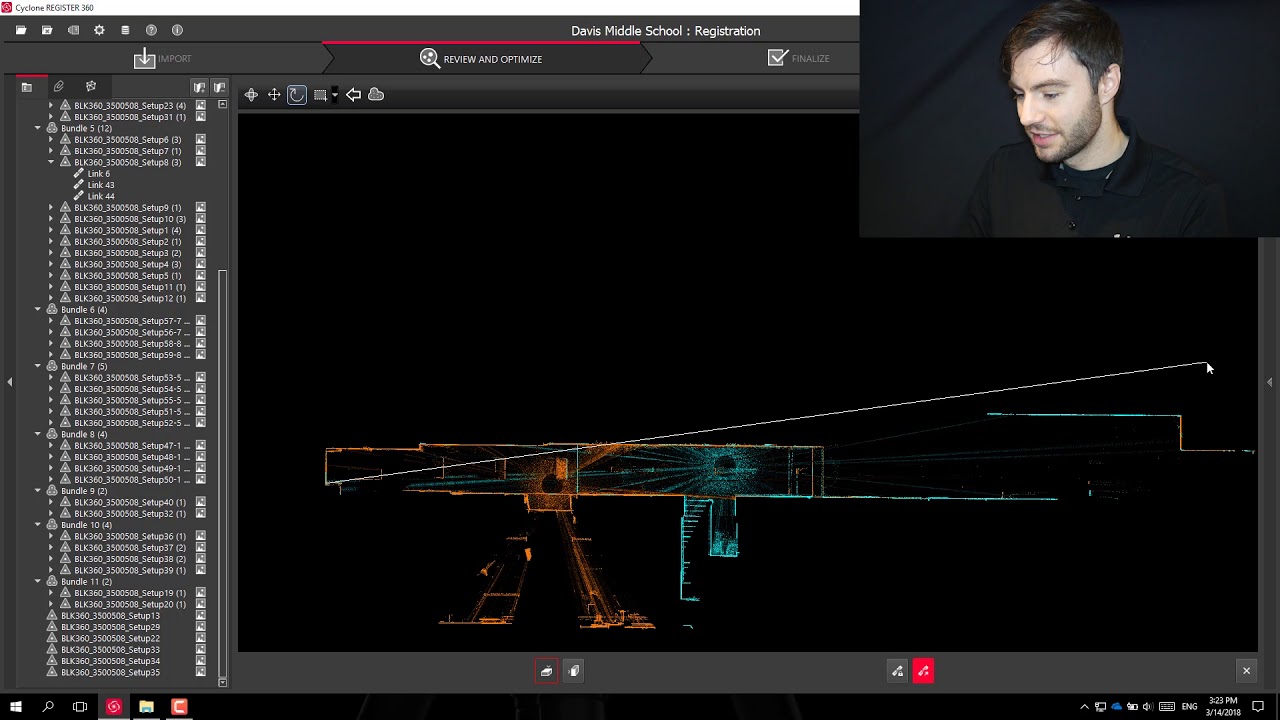Toggle image icon for Setup40 (1)

click(x=201, y=502)
